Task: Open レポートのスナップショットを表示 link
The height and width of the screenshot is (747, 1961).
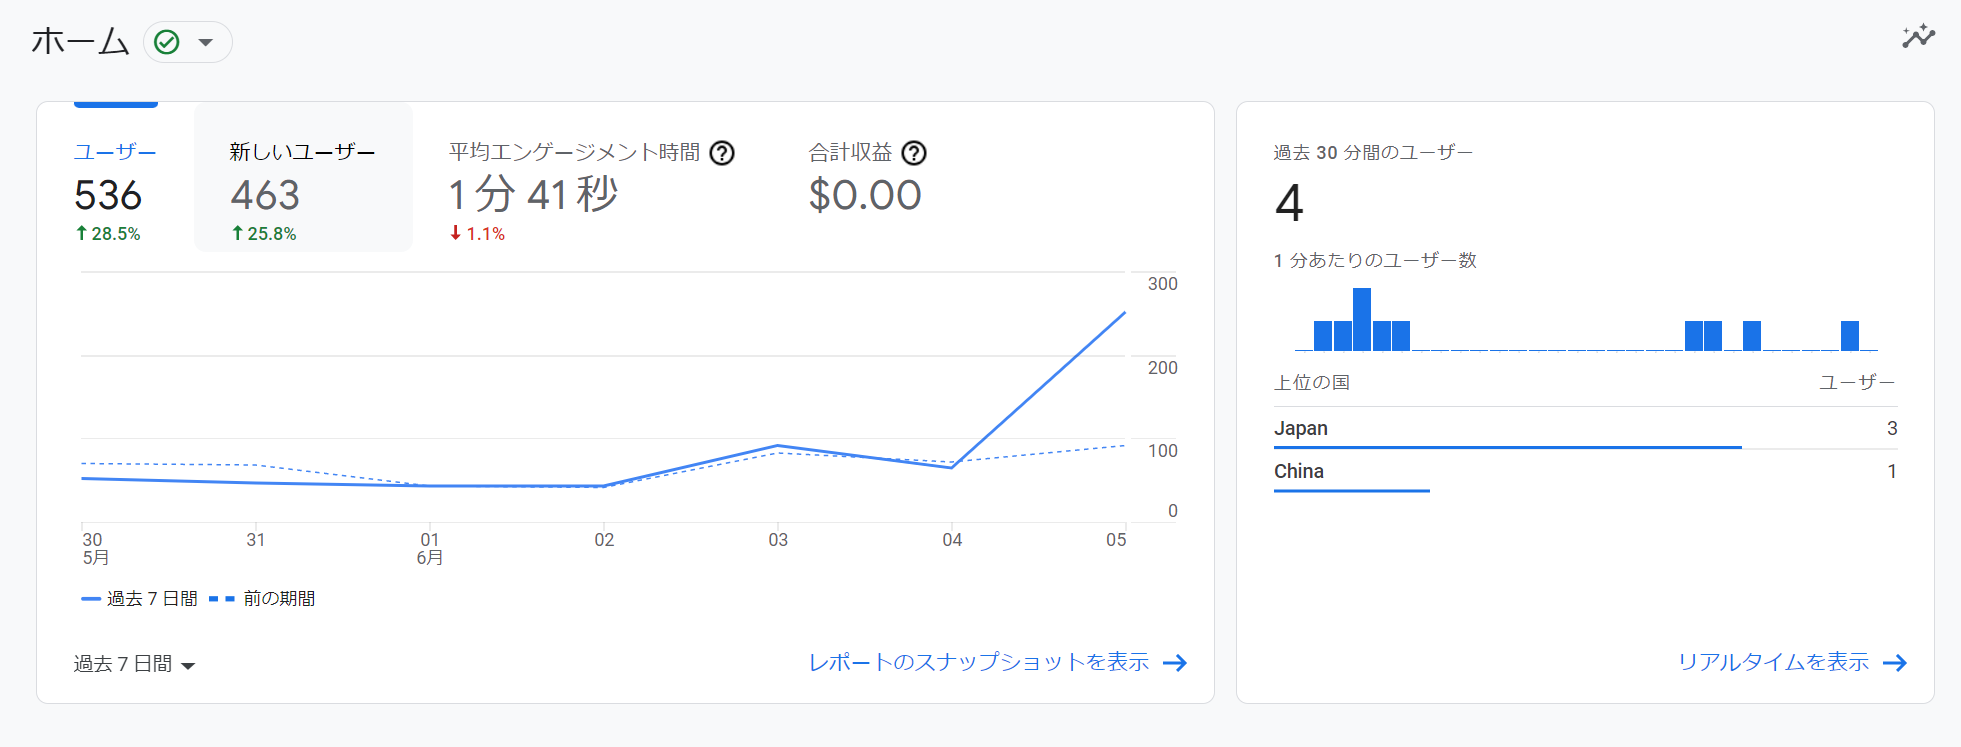Action: click(979, 662)
